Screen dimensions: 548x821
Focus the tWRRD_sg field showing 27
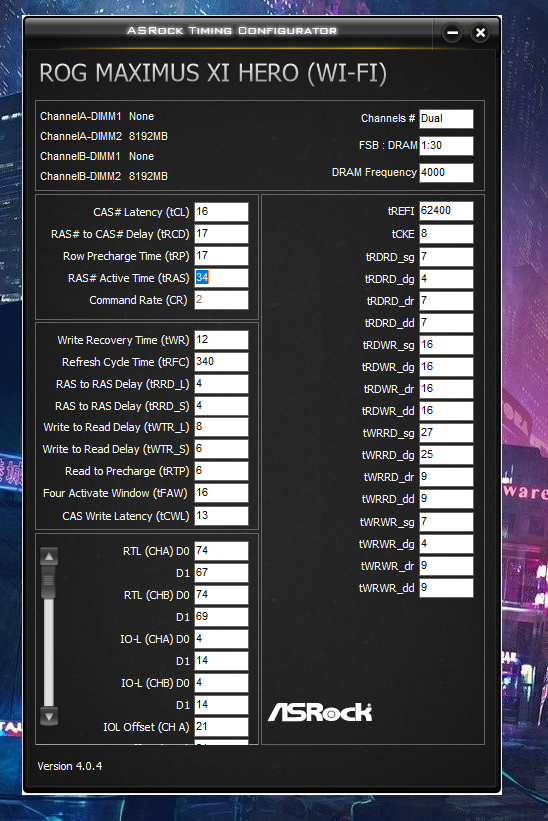[x=446, y=433]
